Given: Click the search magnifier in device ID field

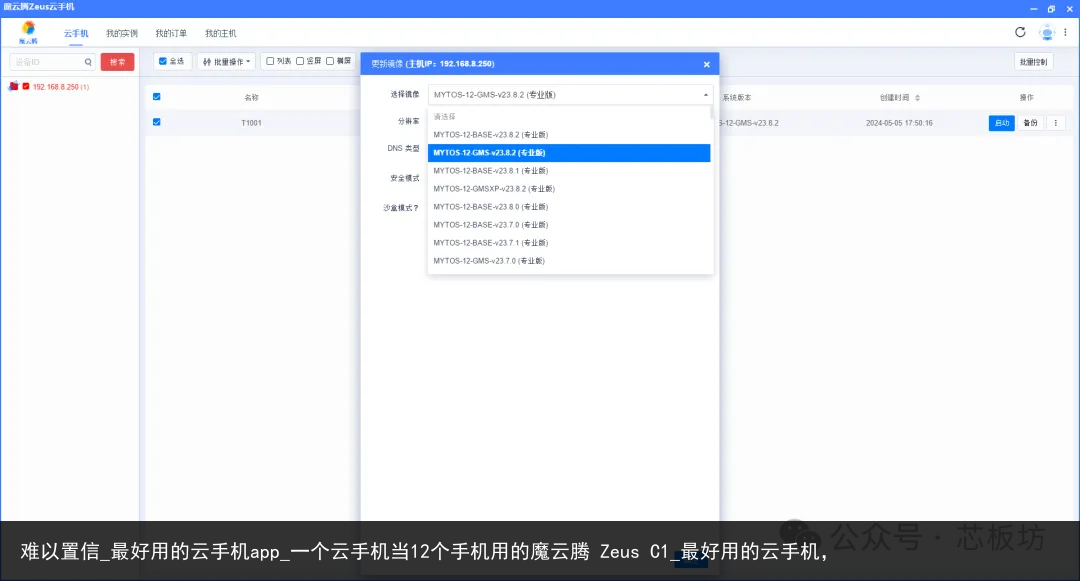Looking at the screenshot, I should pyautogui.click(x=88, y=62).
